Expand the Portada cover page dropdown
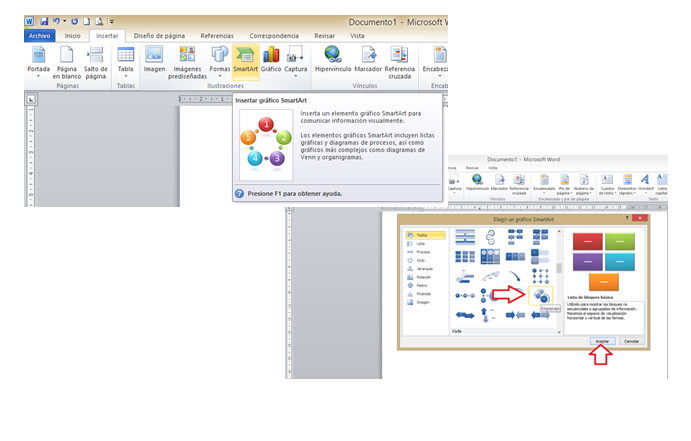The width and height of the screenshot is (691, 441). pyautogui.click(x=38, y=61)
